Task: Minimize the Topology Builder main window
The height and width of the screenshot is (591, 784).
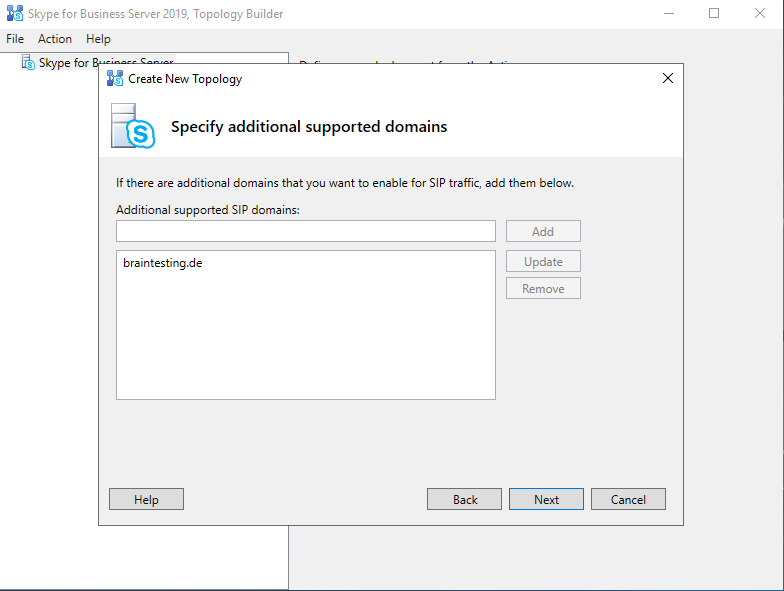Action: point(667,14)
